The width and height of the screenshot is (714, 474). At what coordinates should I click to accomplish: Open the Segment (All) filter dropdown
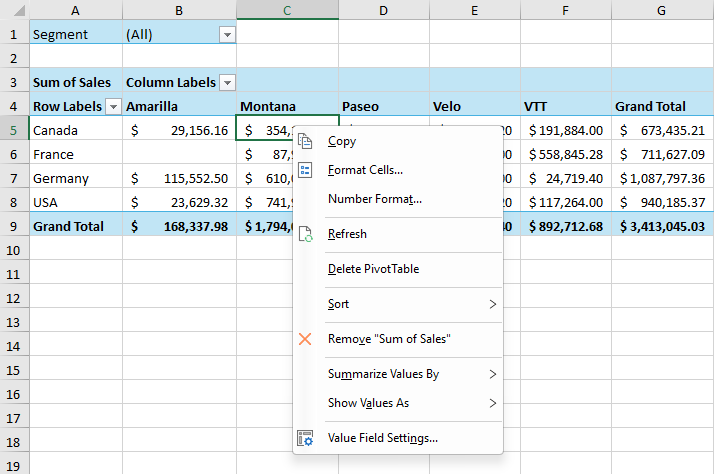pos(227,35)
